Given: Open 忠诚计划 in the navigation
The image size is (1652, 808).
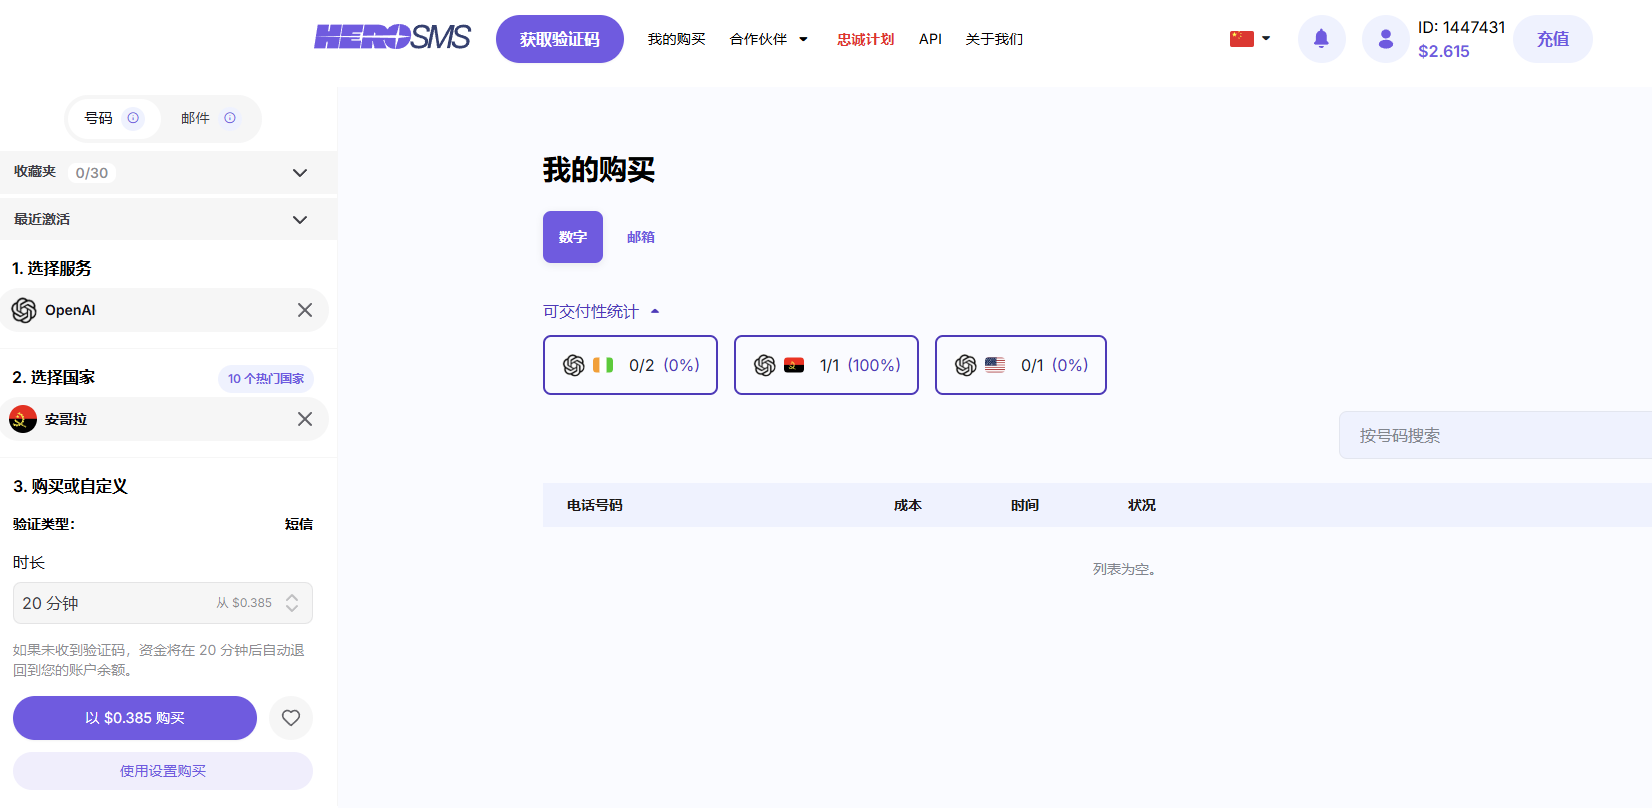Looking at the screenshot, I should coord(866,39).
